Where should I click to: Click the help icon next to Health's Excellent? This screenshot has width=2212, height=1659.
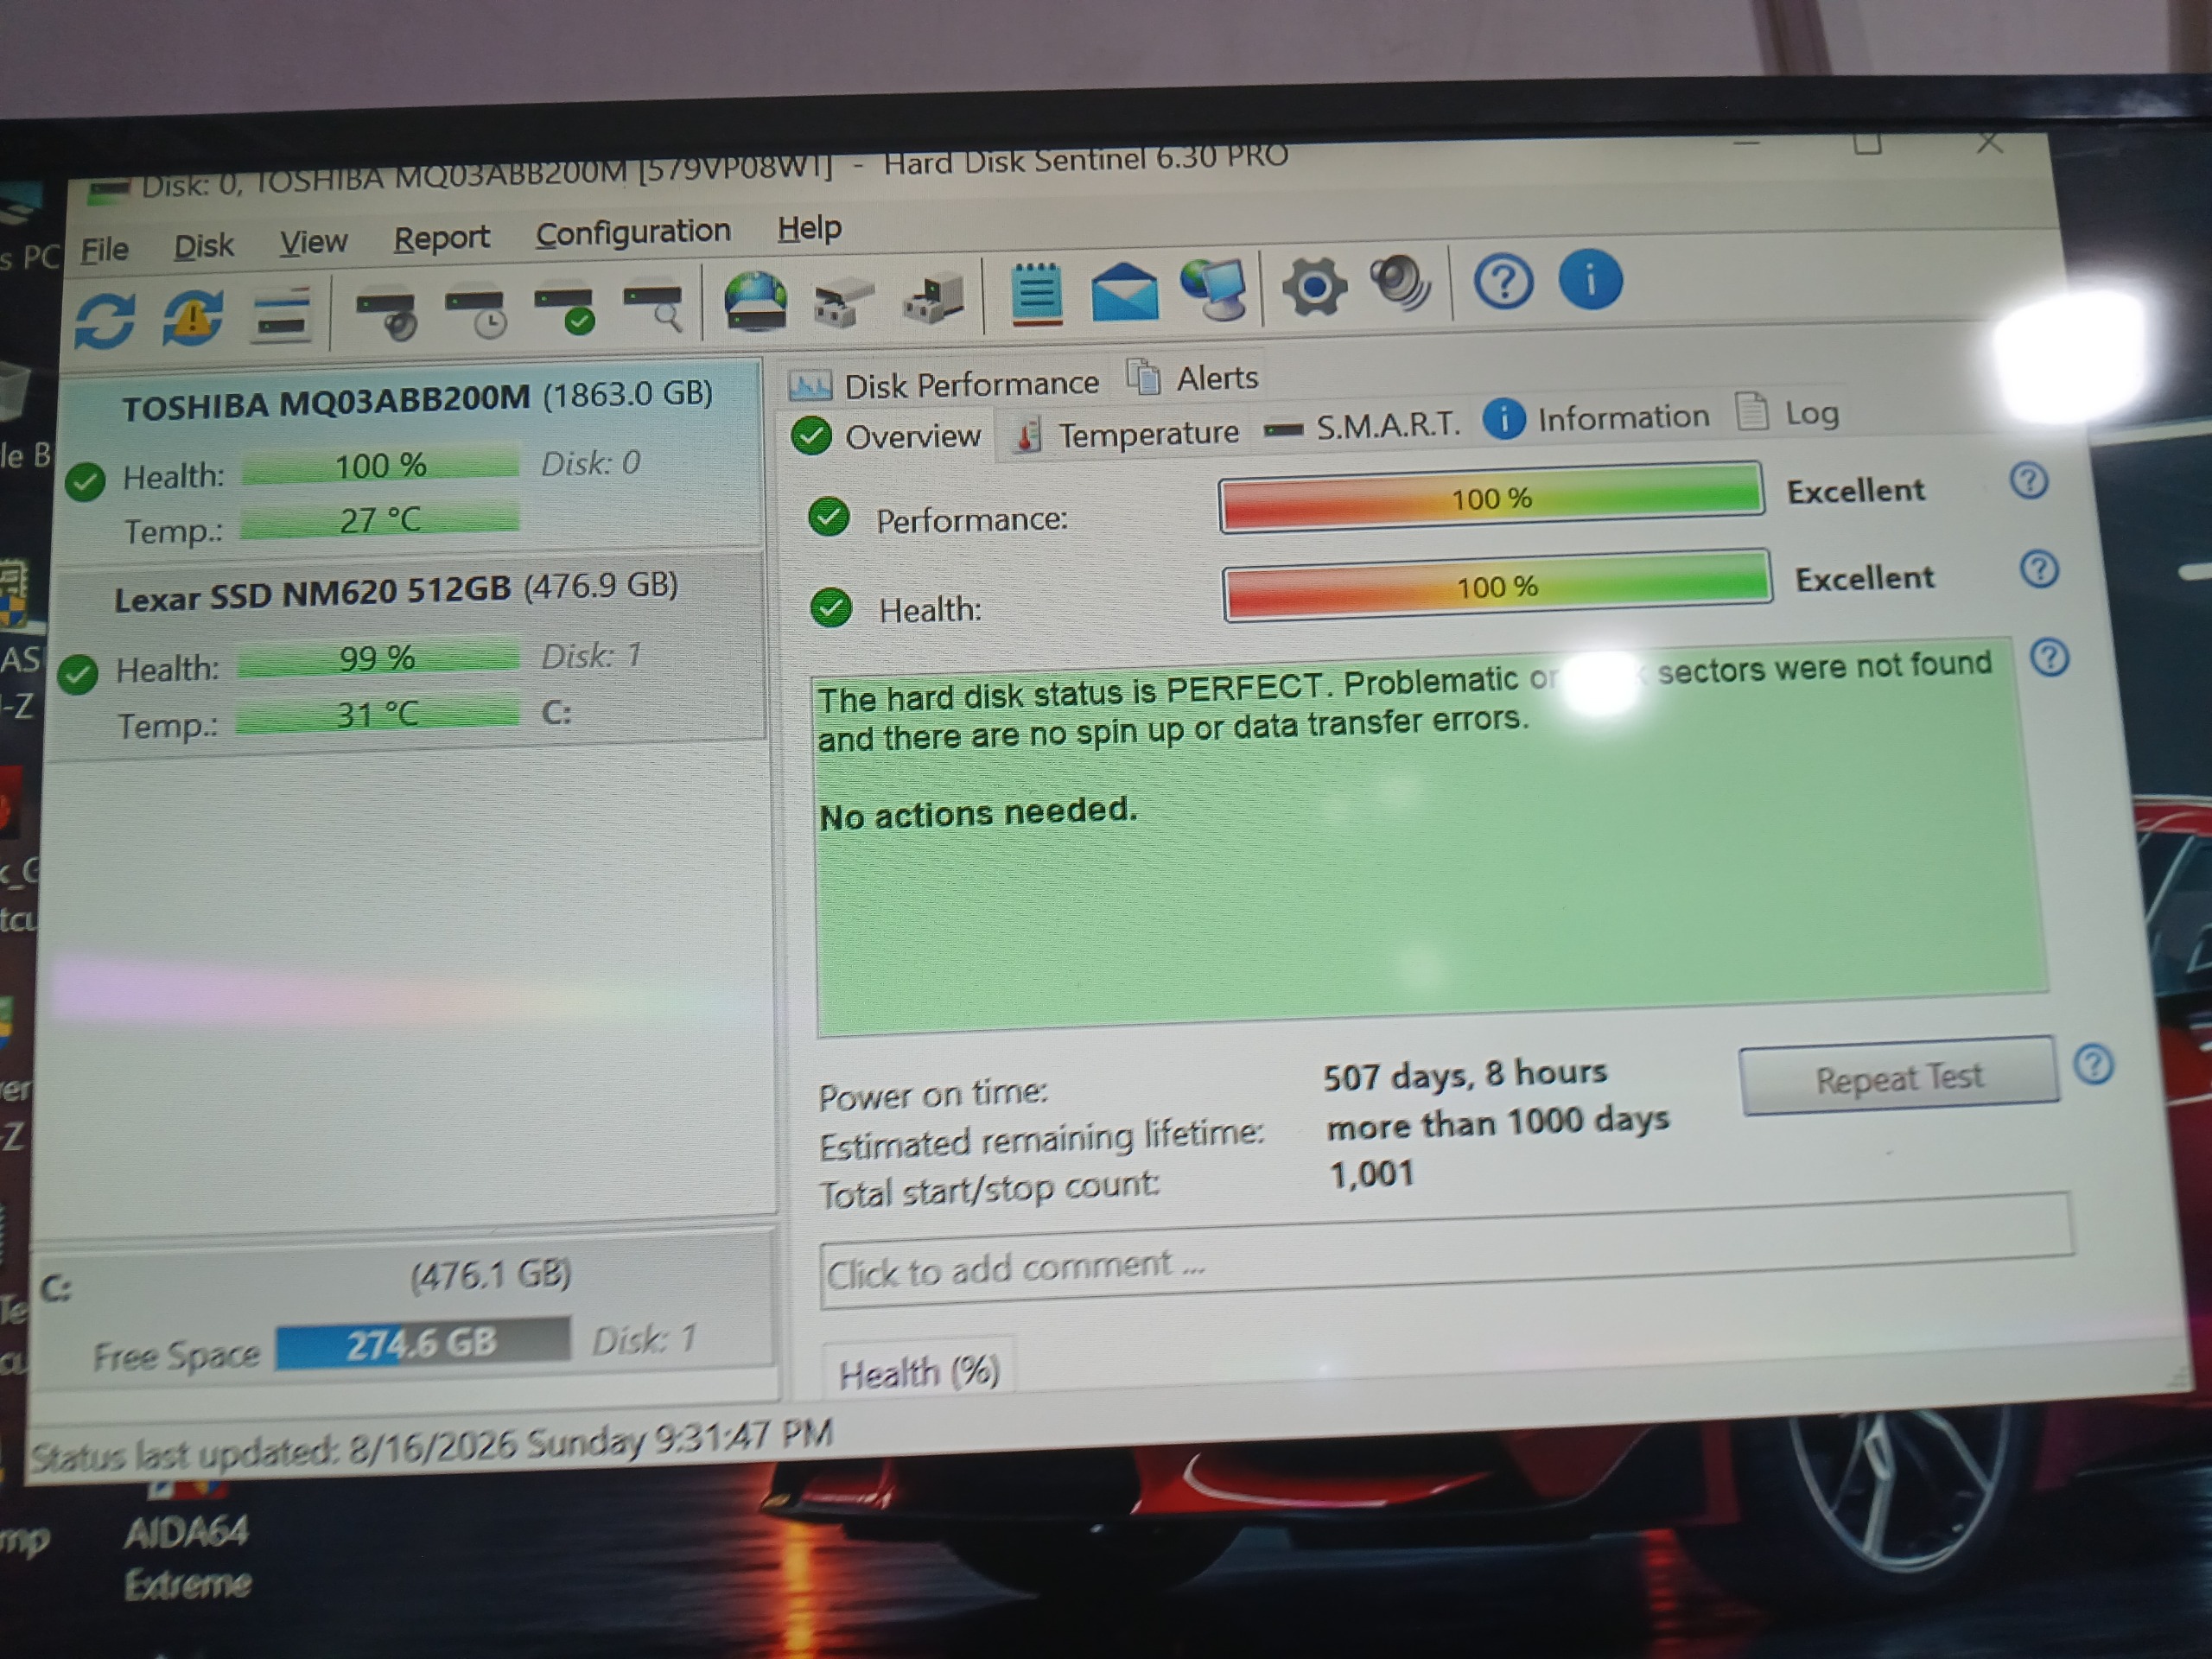coord(2038,569)
